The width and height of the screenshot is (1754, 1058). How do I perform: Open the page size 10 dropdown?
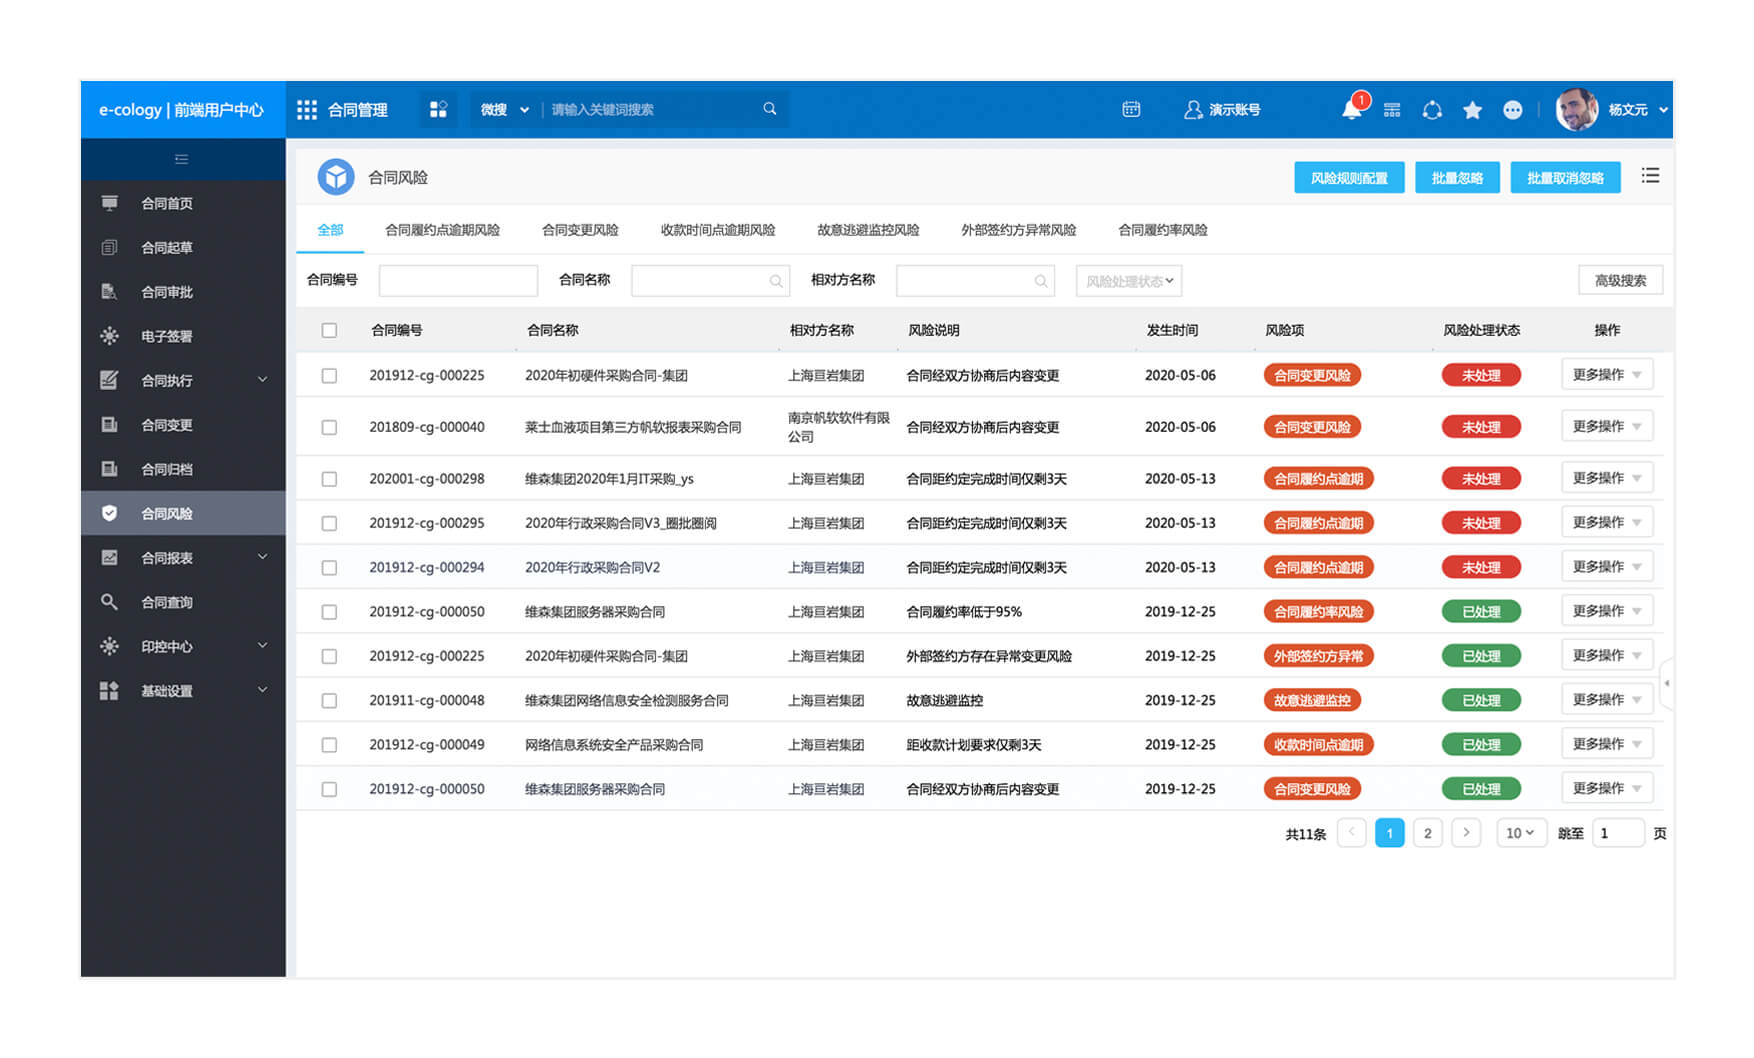tap(1521, 833)
